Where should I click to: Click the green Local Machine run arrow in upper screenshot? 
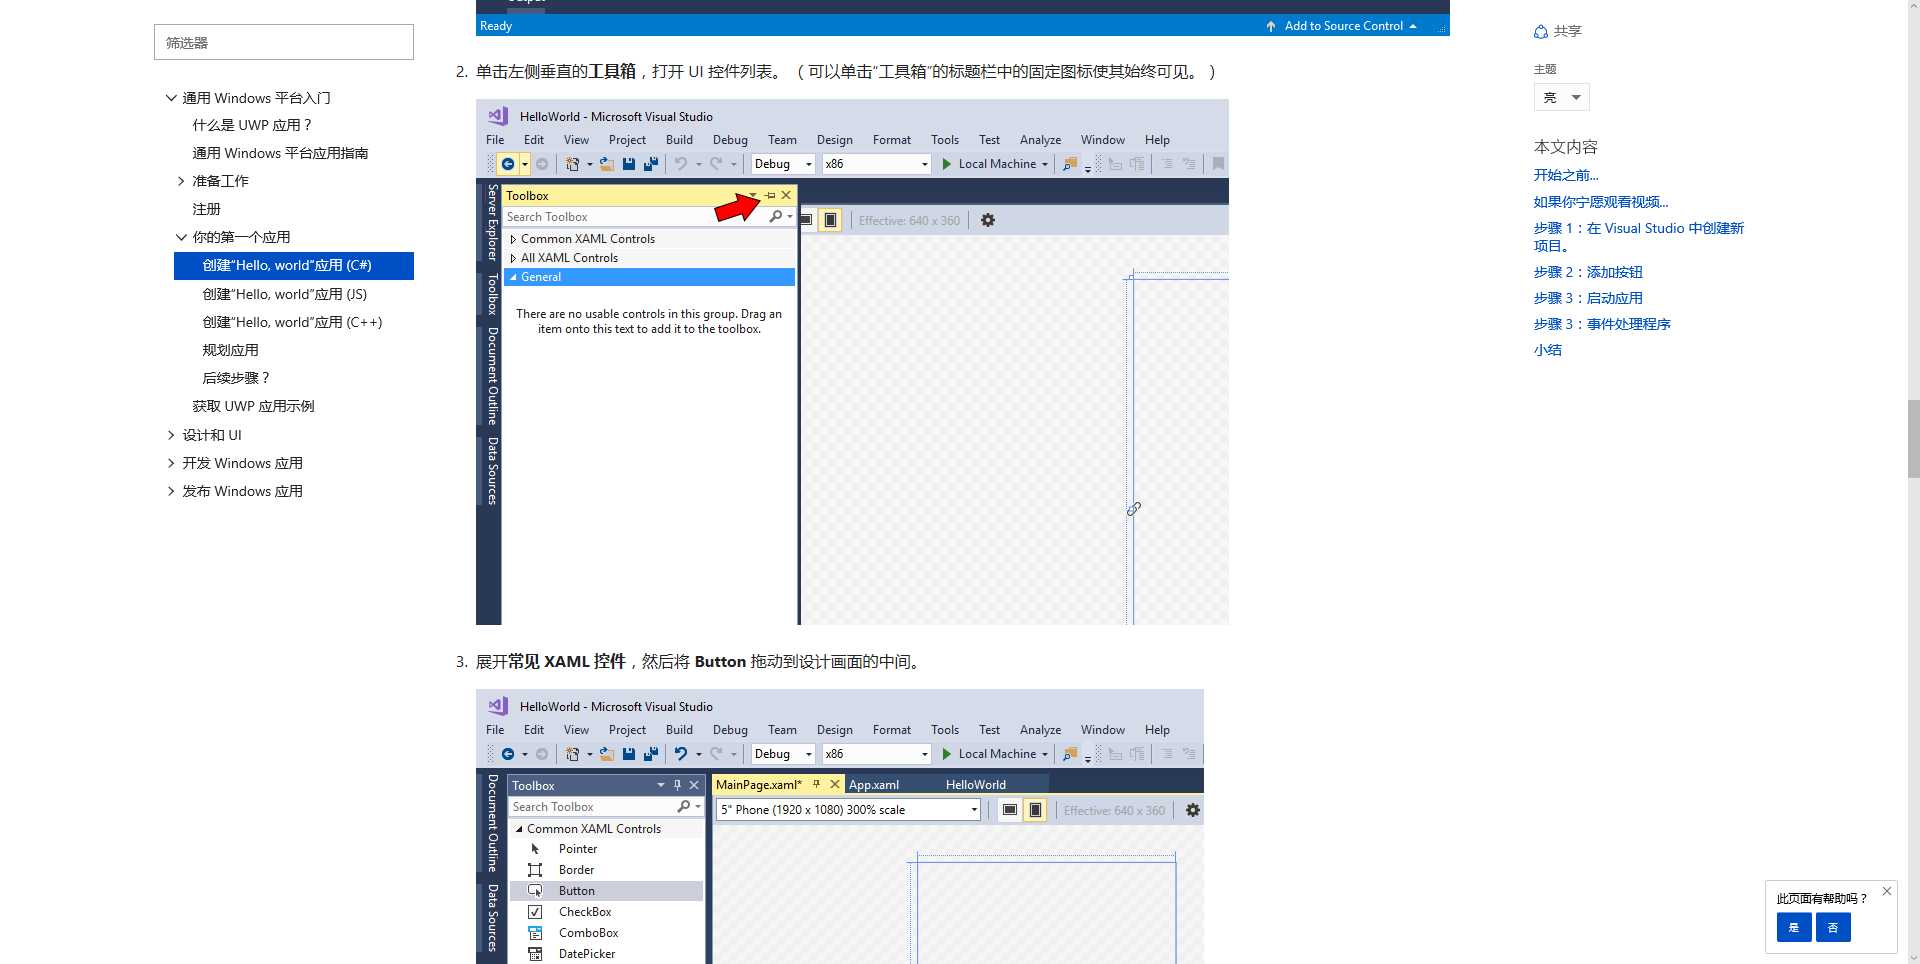coord(947,164)
